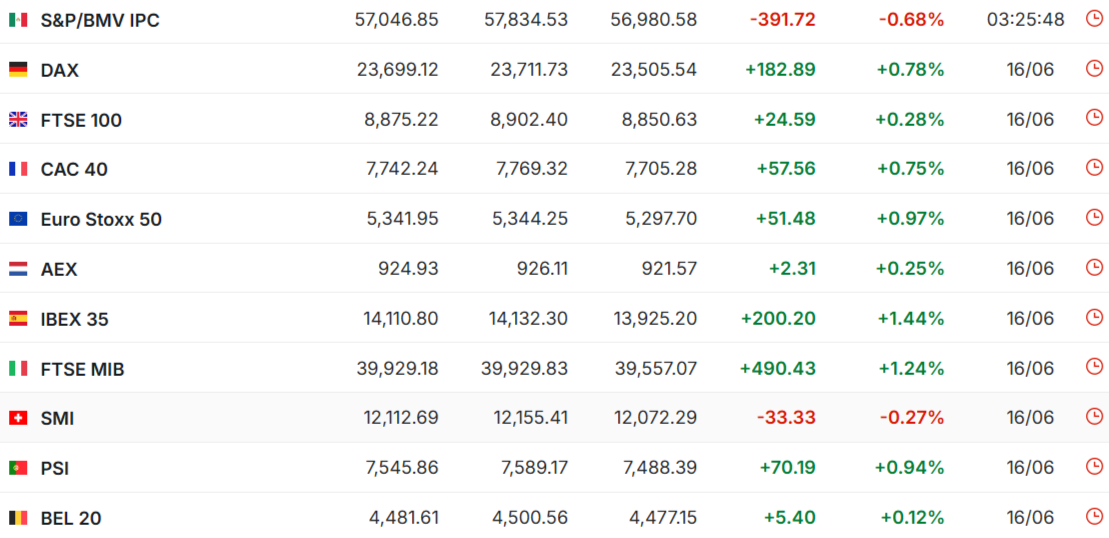
Task: Click the German flag next to DAX
Action: pos(18,70)
